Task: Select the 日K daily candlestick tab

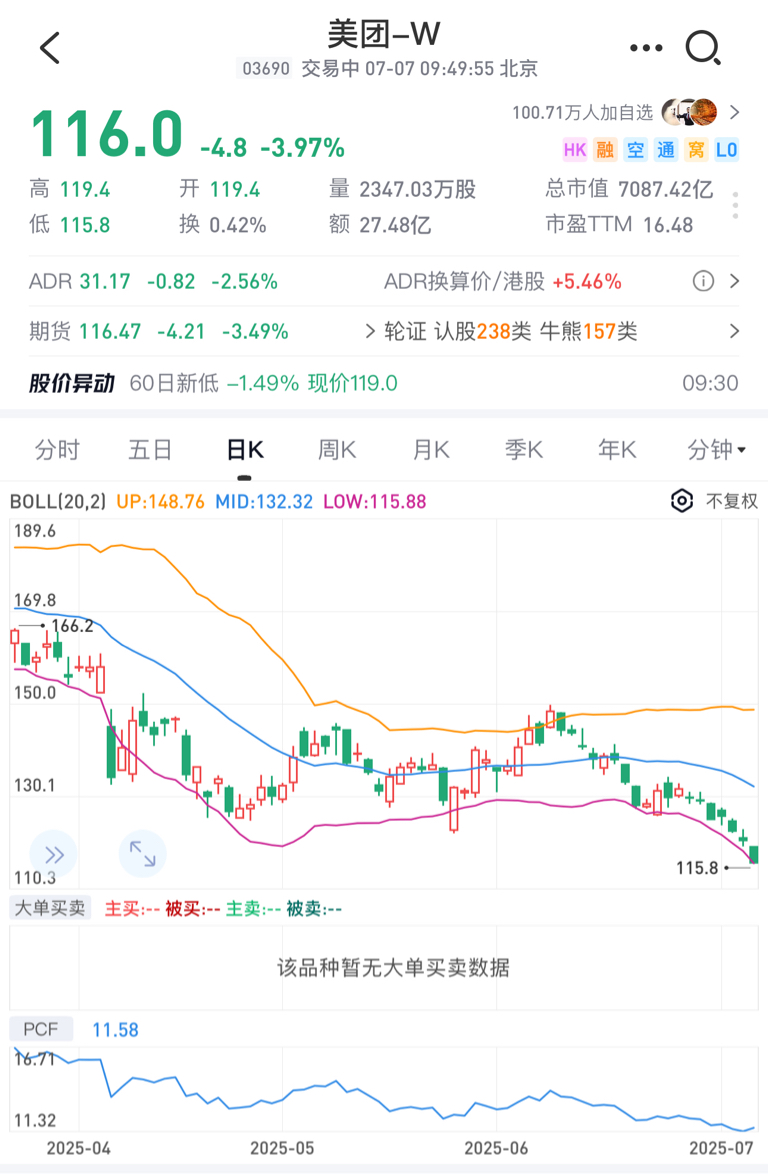Action: (x=245, y=450)
